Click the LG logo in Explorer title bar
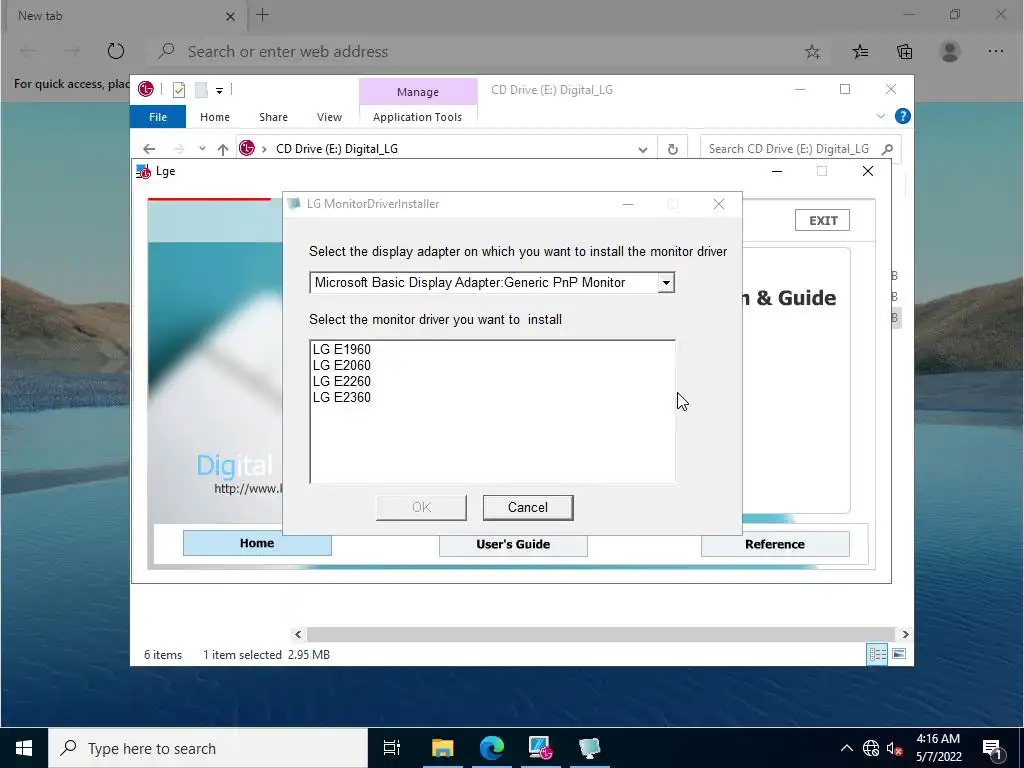1024x768 pixels. pyautogui.click(x=146, y=89)
